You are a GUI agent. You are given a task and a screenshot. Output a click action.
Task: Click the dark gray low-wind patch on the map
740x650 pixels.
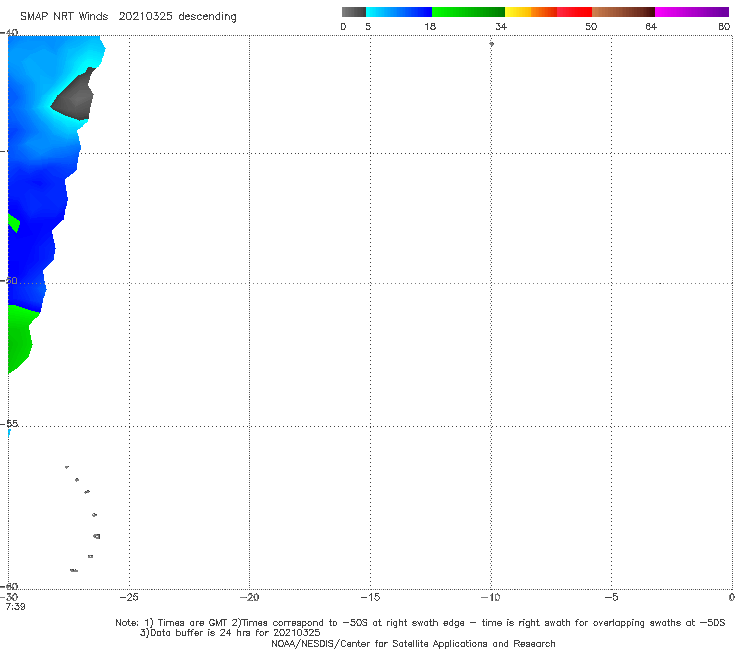click(74, 96)
